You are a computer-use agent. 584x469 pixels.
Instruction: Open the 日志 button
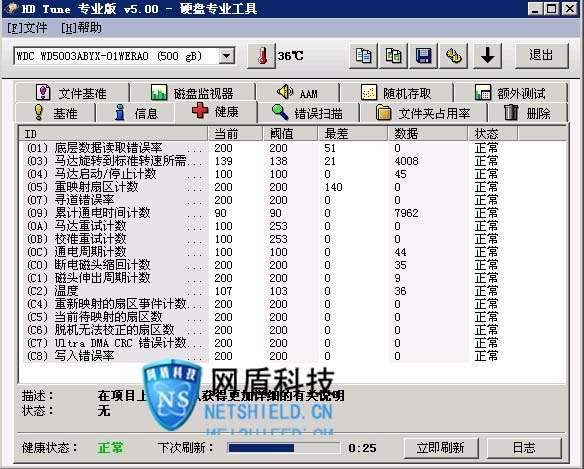pyautogui.click(x=524, y=447)
